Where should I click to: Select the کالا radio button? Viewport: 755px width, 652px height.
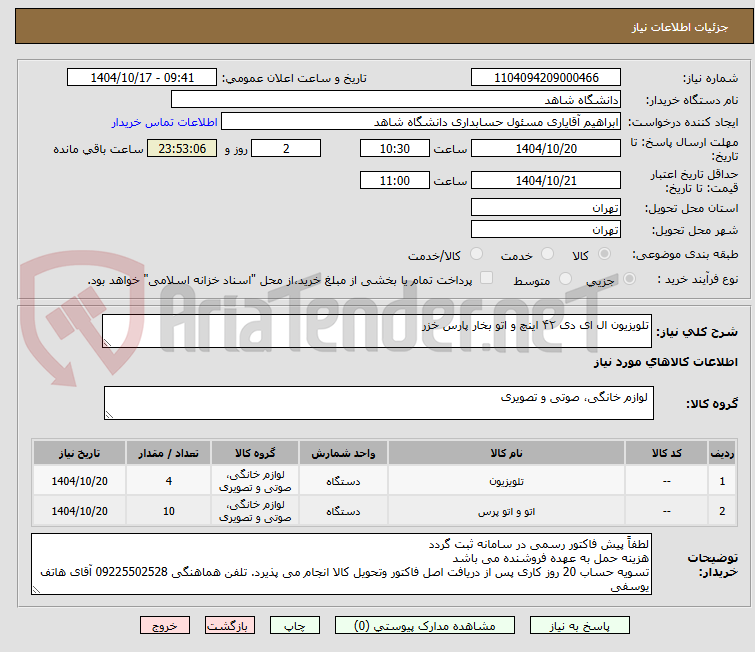pos(604,254)
